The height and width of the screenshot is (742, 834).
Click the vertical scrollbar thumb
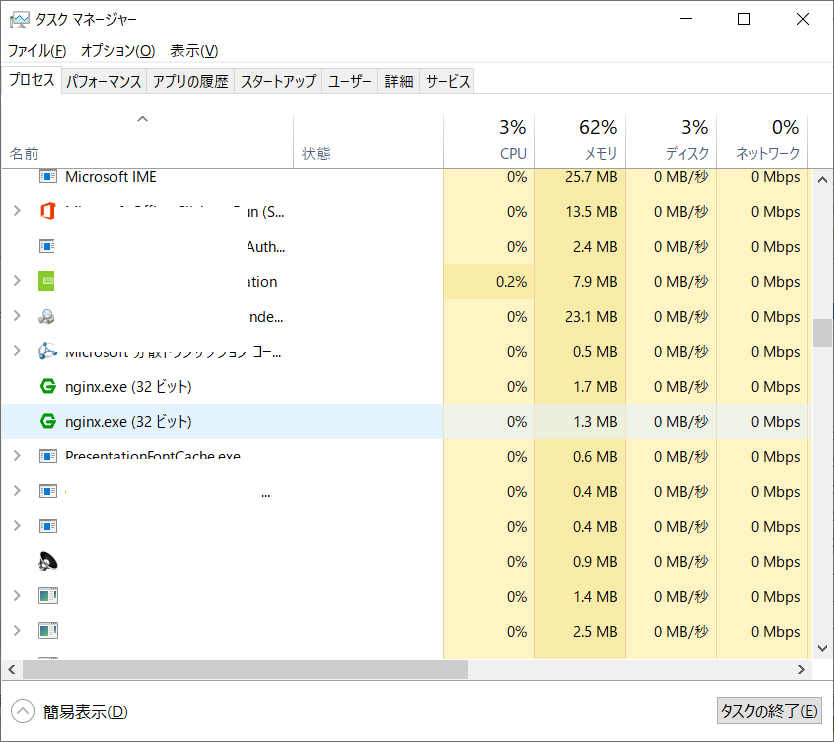point(822,332)
